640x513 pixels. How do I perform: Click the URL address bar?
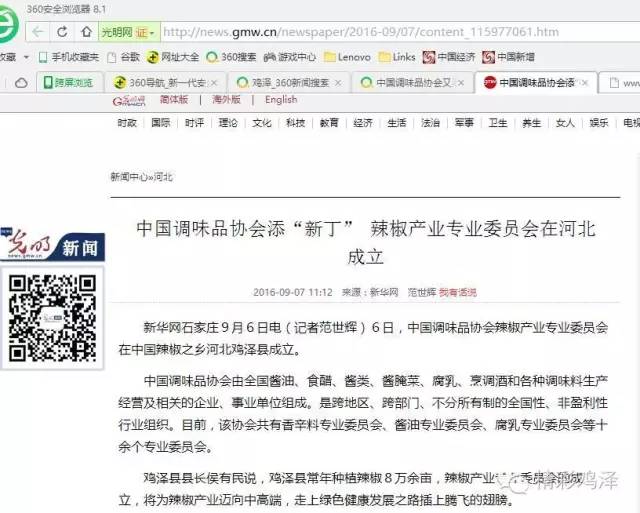(400, 32)
